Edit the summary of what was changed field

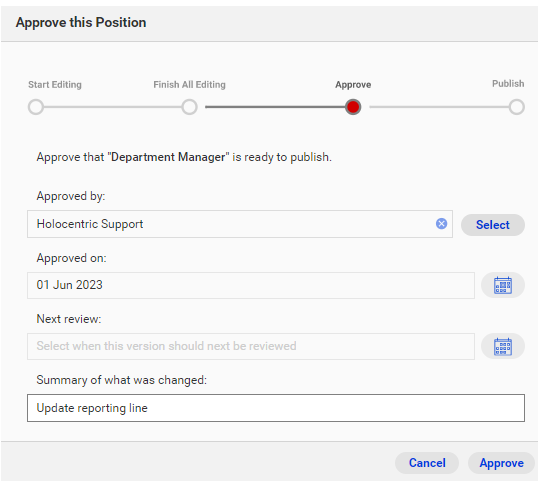pyautogui.click(x=276, y=408)
